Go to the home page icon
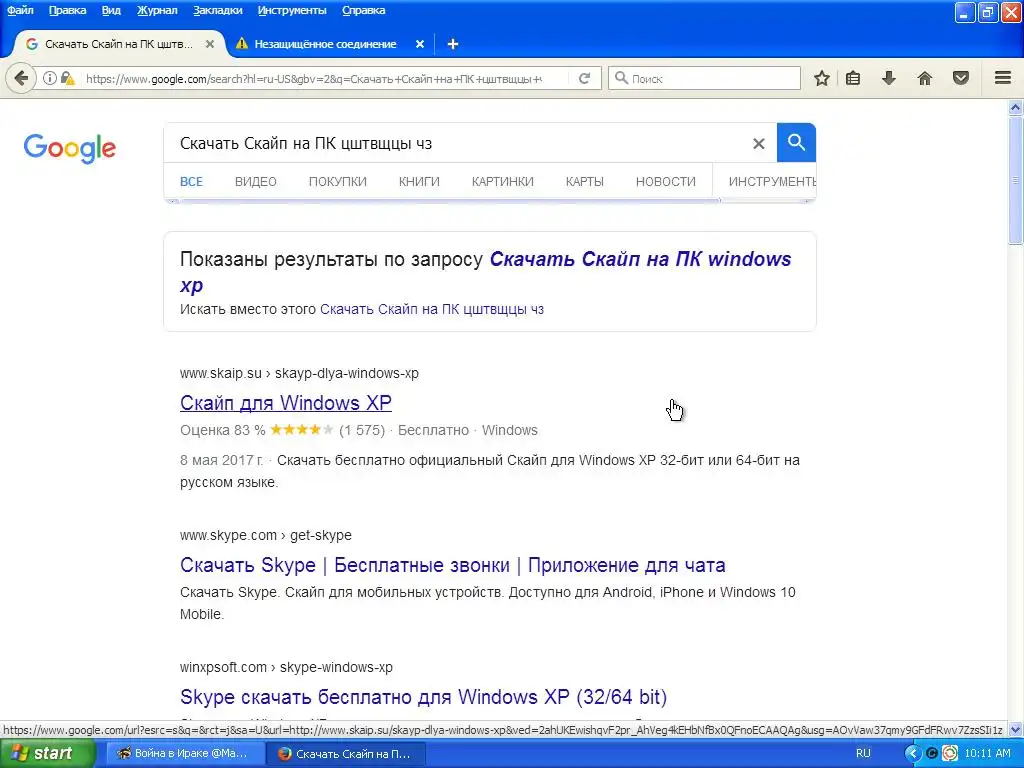This screenshot has height=768, width=1024. 925,78
